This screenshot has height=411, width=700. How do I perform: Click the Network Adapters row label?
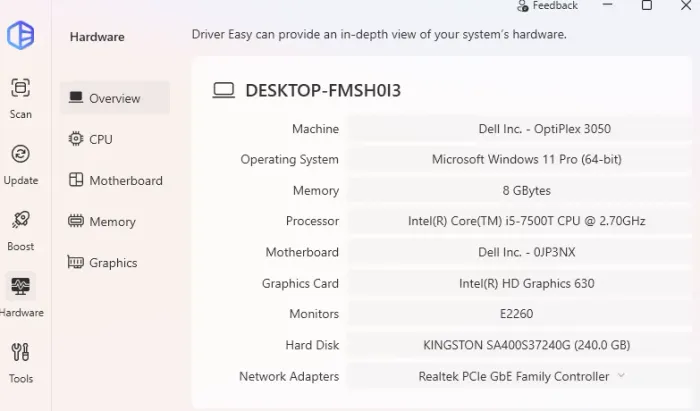[289, 376]
